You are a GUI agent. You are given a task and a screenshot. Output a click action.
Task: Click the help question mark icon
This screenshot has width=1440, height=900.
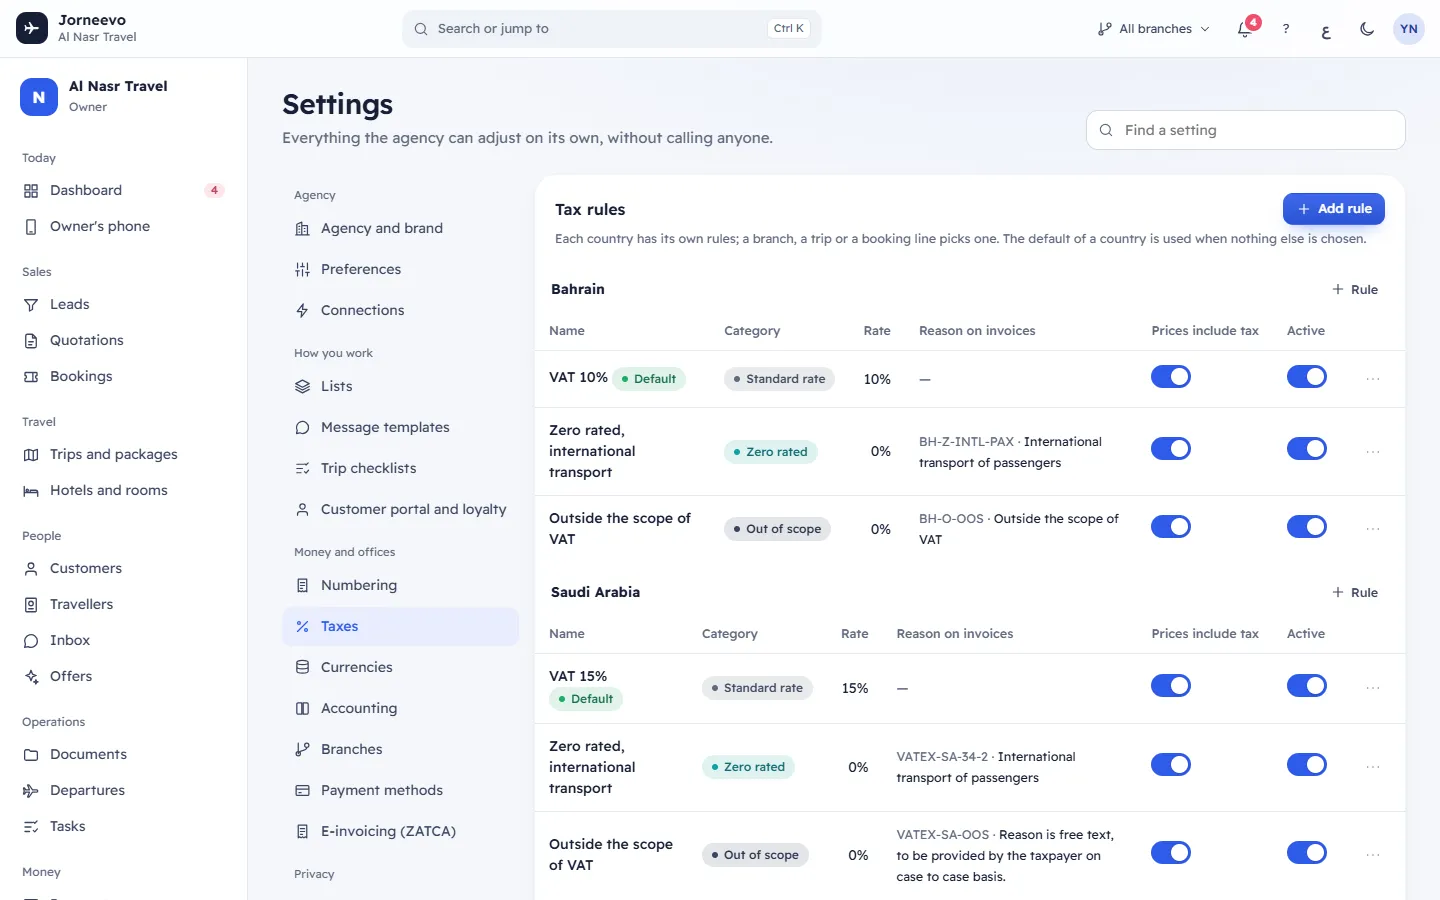[x=1286, y=29]
